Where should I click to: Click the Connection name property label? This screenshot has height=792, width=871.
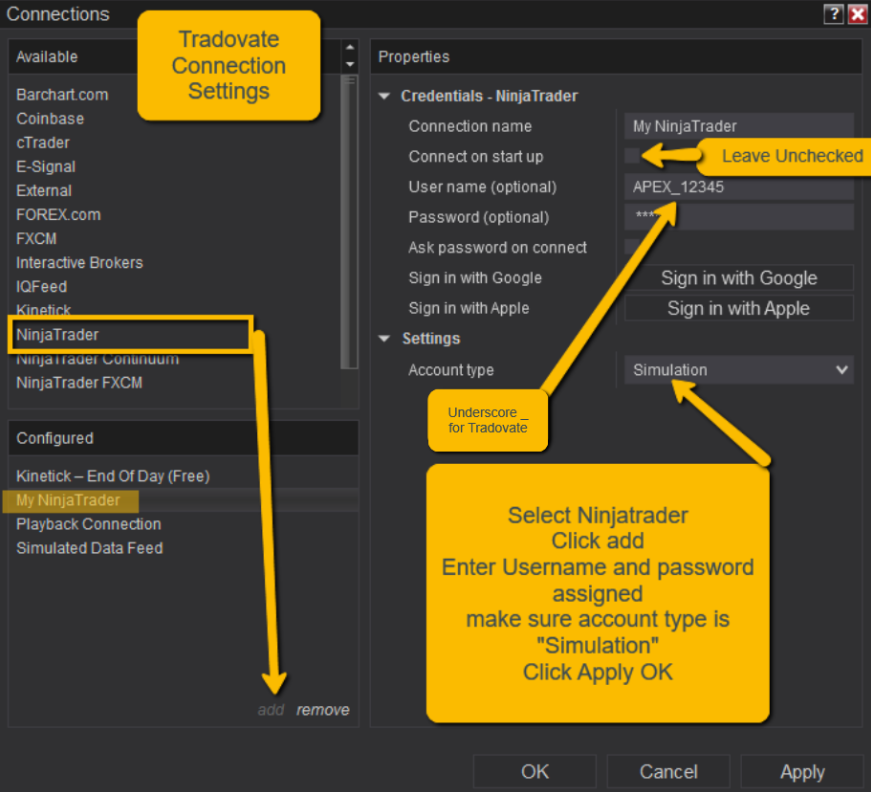click(470, 126)
